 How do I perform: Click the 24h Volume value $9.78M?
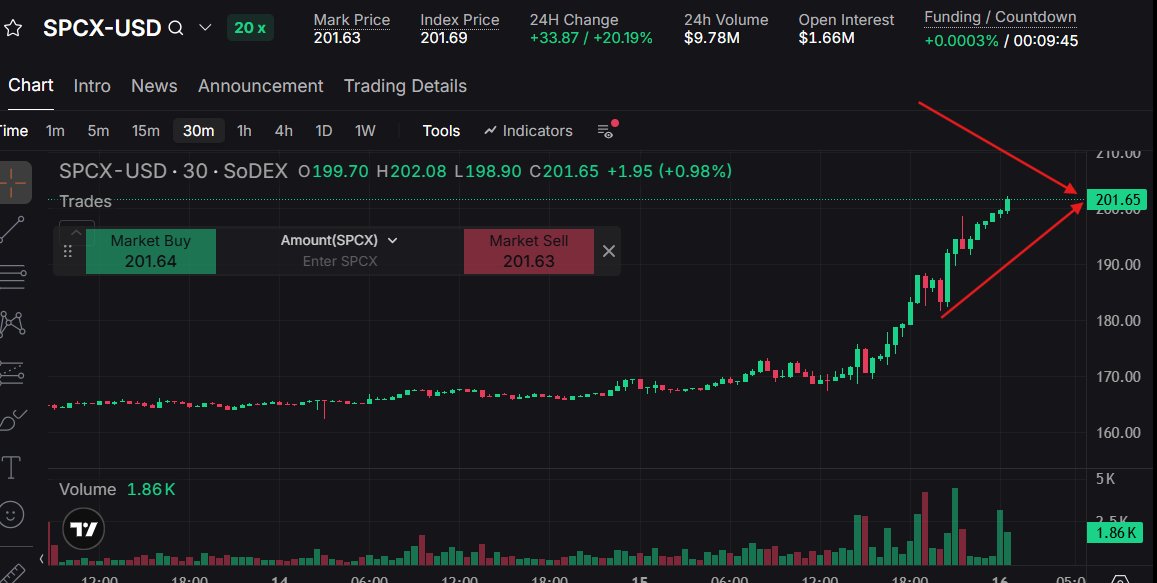(x=711, y=38)
